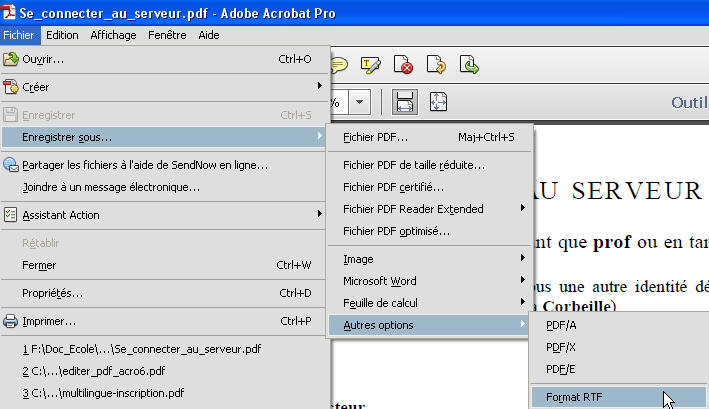Open the Affichage menu
The image size is (709, 409).
(113, 35)
